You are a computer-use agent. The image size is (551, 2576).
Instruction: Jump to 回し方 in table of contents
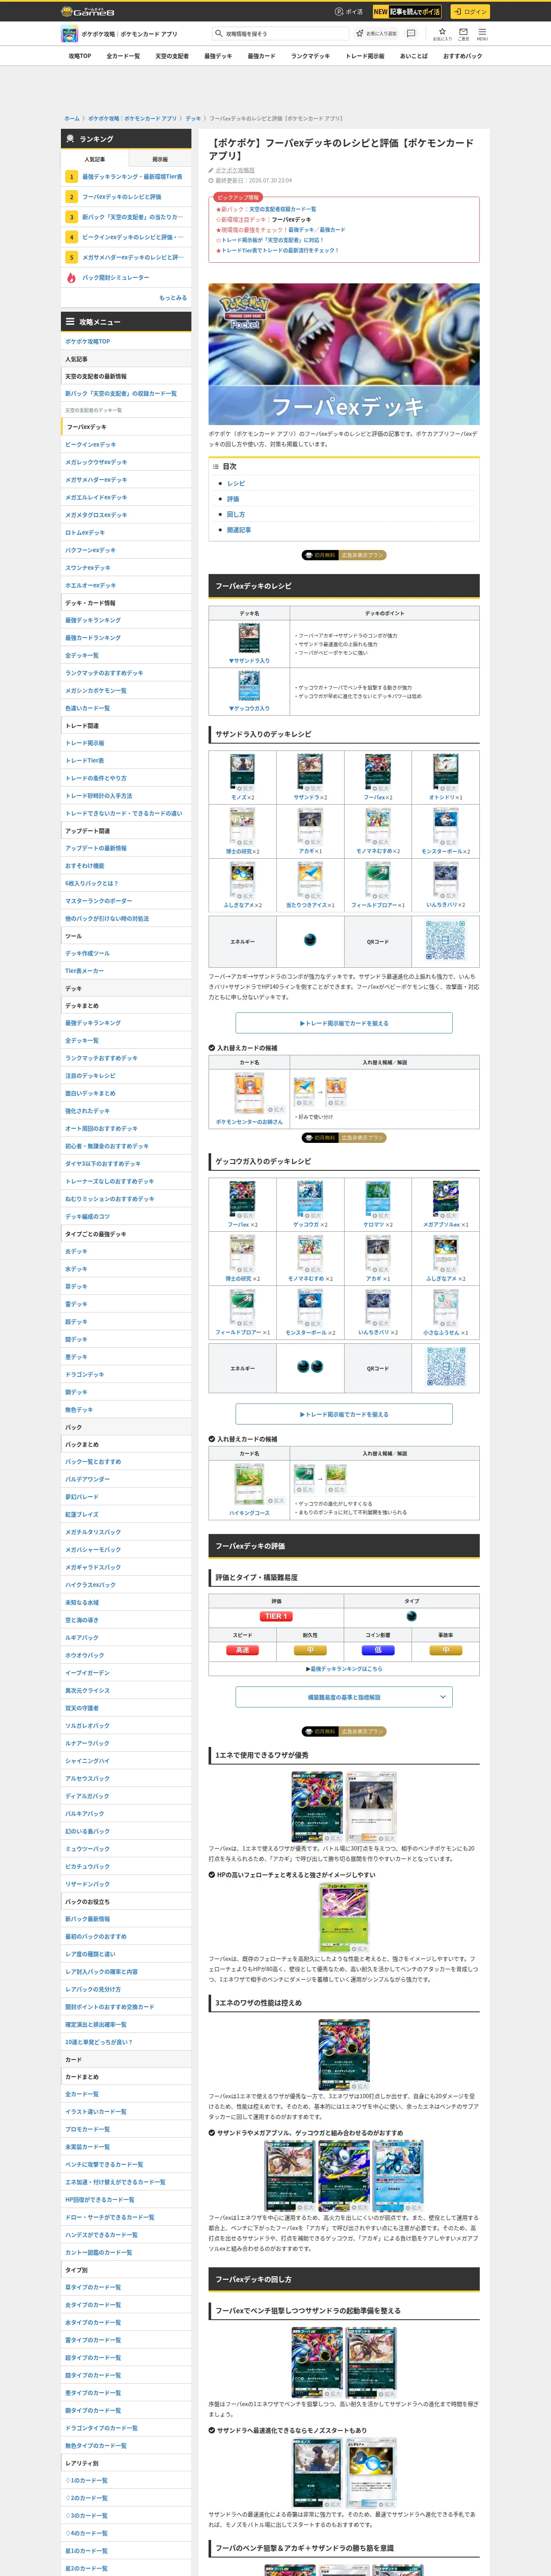click(x=236, y=514)
